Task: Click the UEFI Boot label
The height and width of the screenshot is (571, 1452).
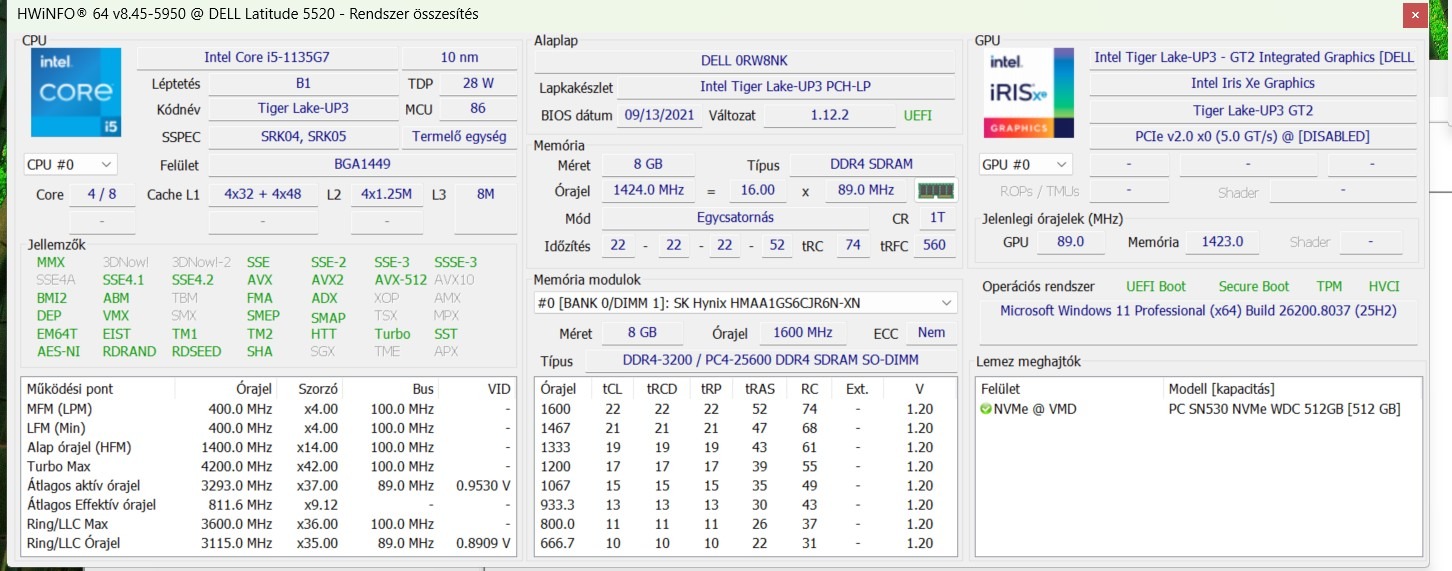Action: [x=1156, y=286]
